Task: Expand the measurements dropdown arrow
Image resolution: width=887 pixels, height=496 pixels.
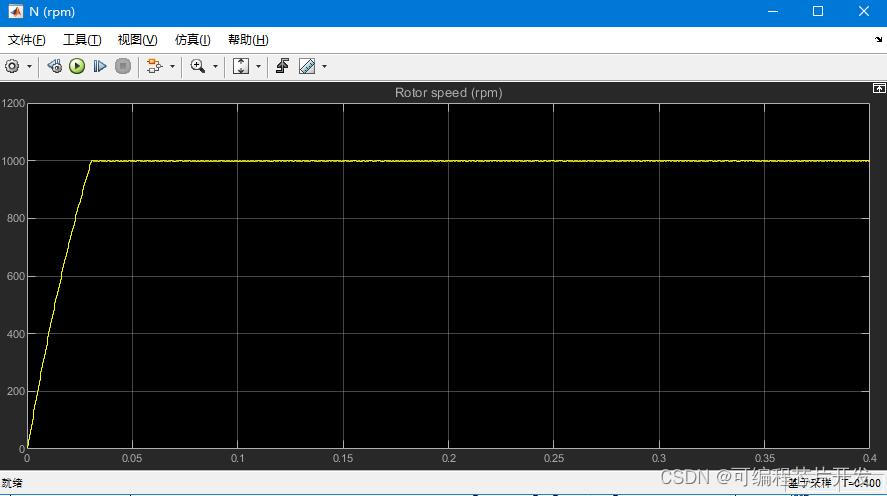Action: [x=324, y=67]
